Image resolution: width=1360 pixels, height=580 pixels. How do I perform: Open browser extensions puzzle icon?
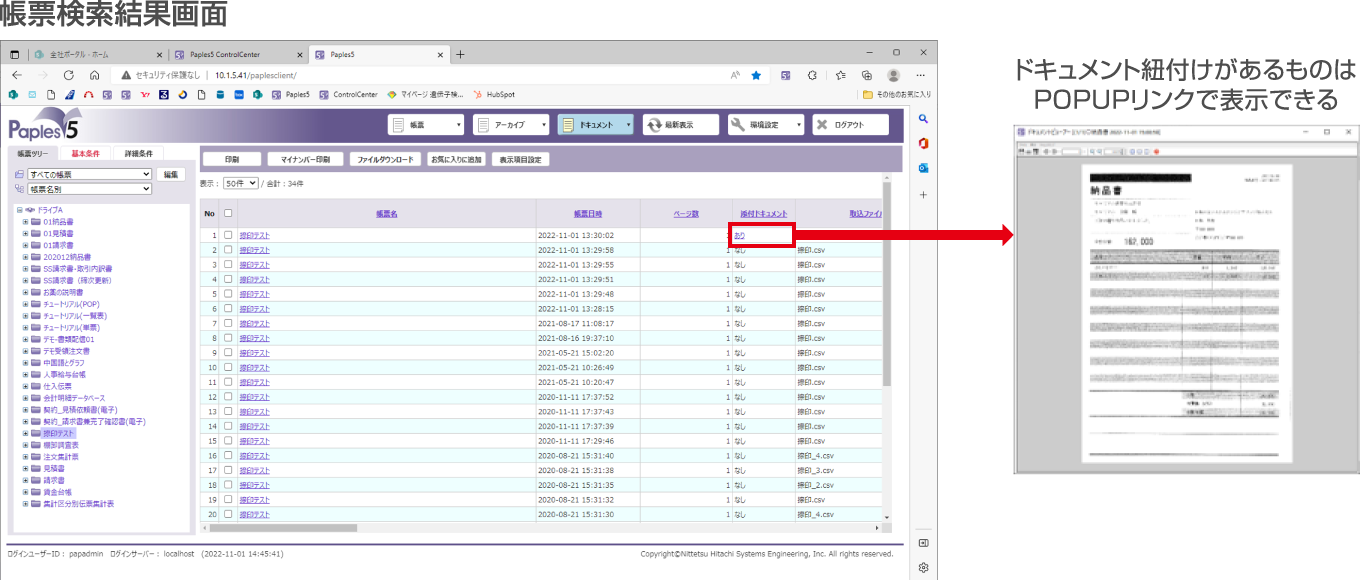click(x=813, y=75)
